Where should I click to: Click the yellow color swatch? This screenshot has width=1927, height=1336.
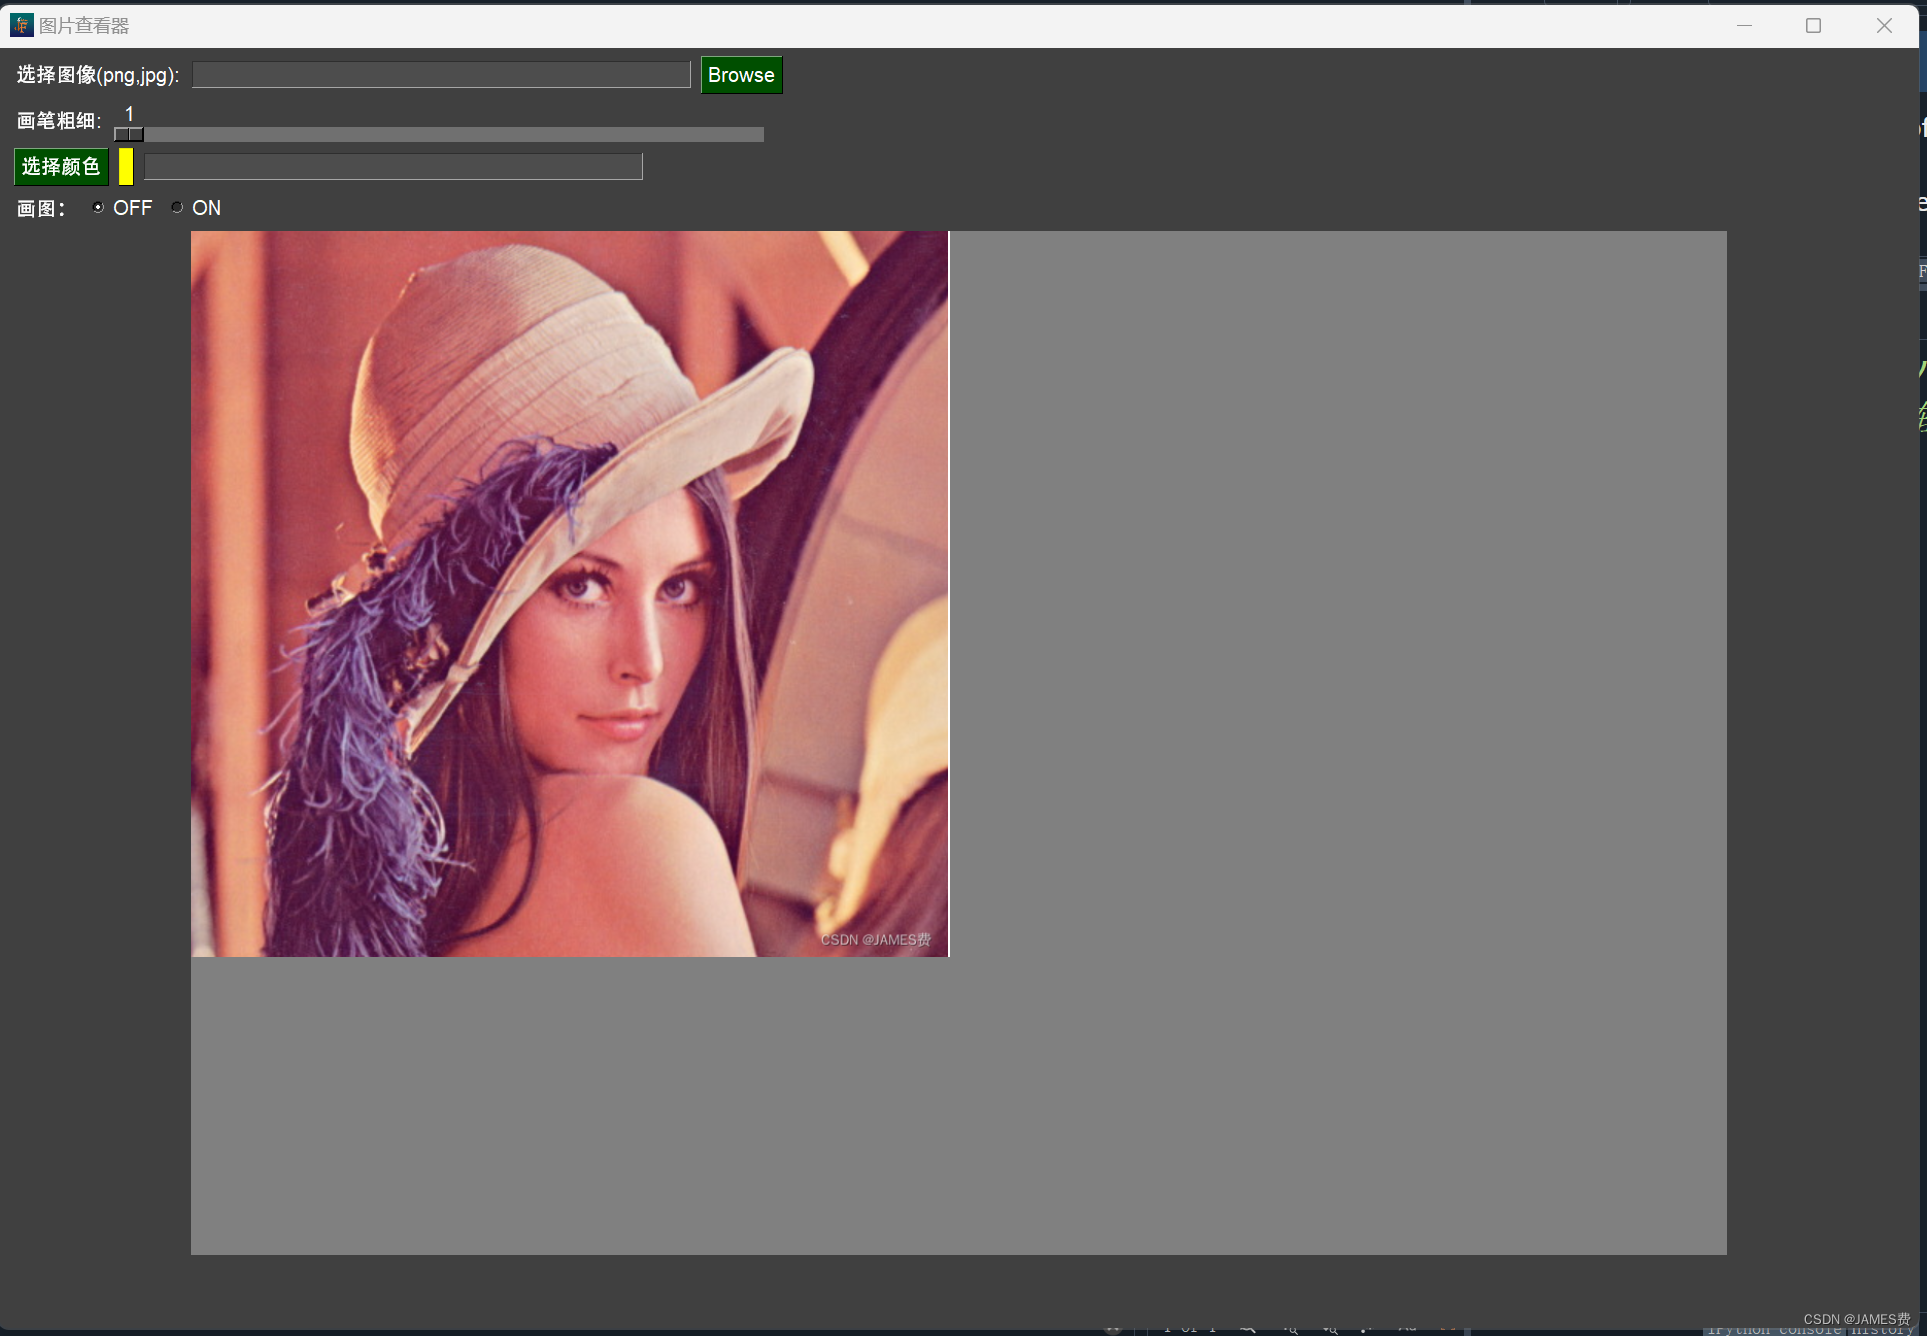coord(126,166)
